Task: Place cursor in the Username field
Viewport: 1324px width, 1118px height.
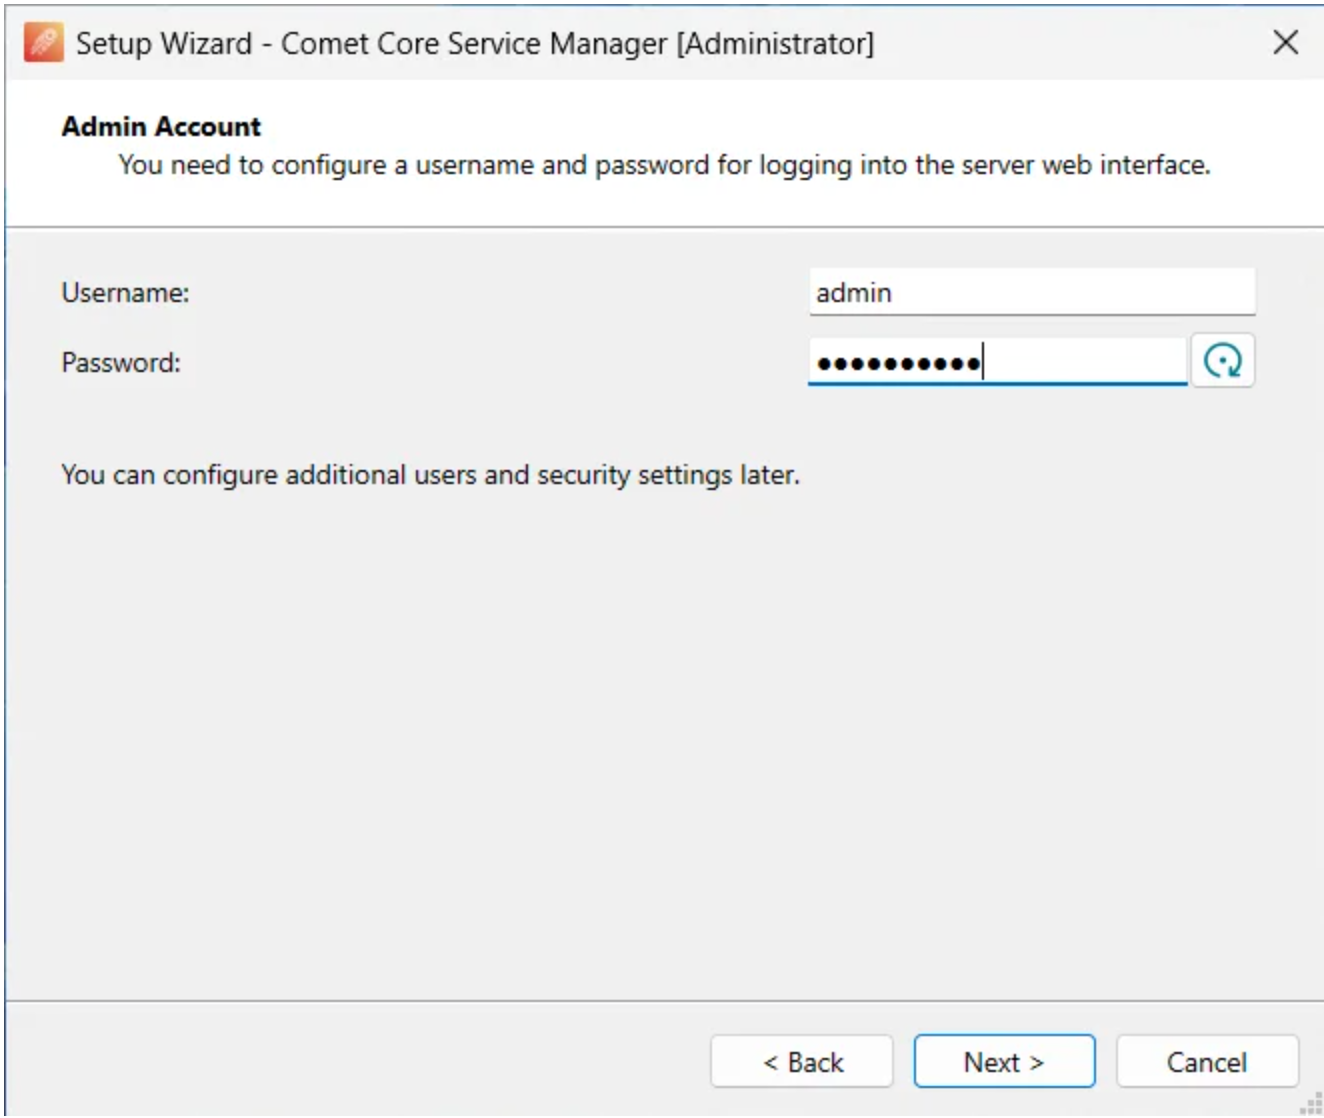Action: [x=1033, y=291]
